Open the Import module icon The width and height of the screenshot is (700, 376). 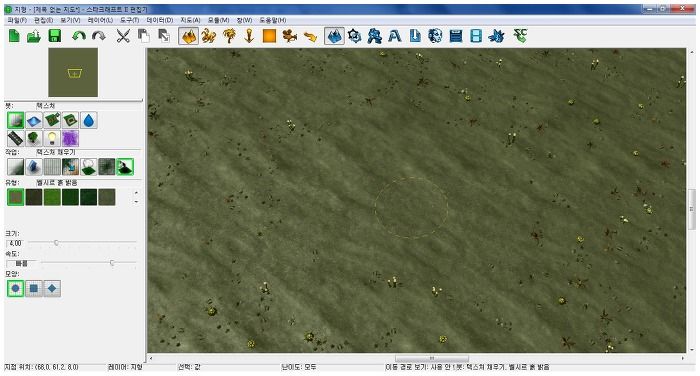pos(415,36)
